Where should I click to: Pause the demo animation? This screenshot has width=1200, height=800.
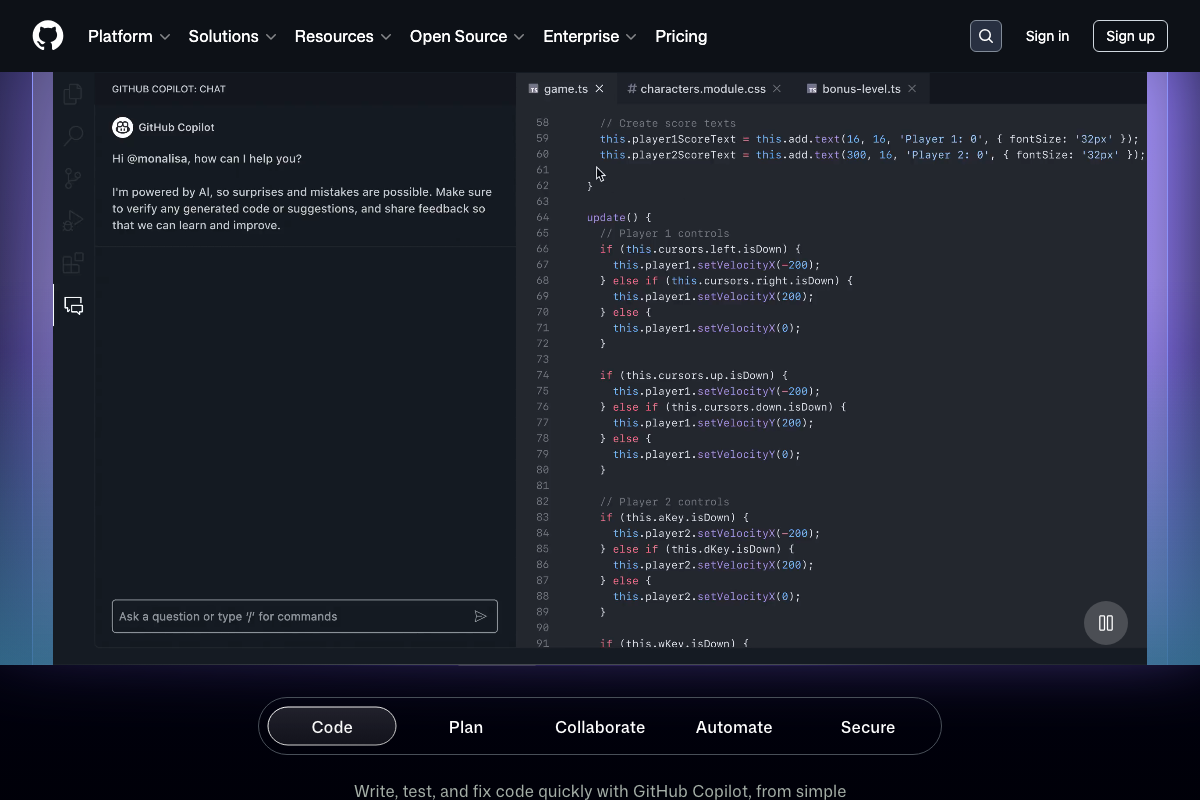coord(1106,623)
